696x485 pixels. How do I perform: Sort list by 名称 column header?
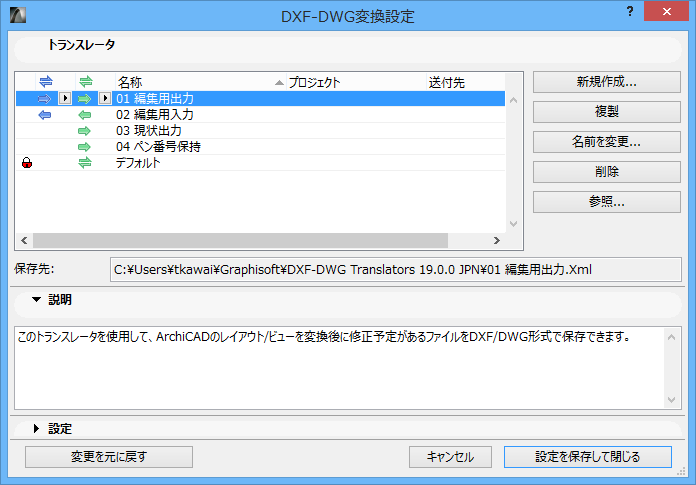pos(201,82)
